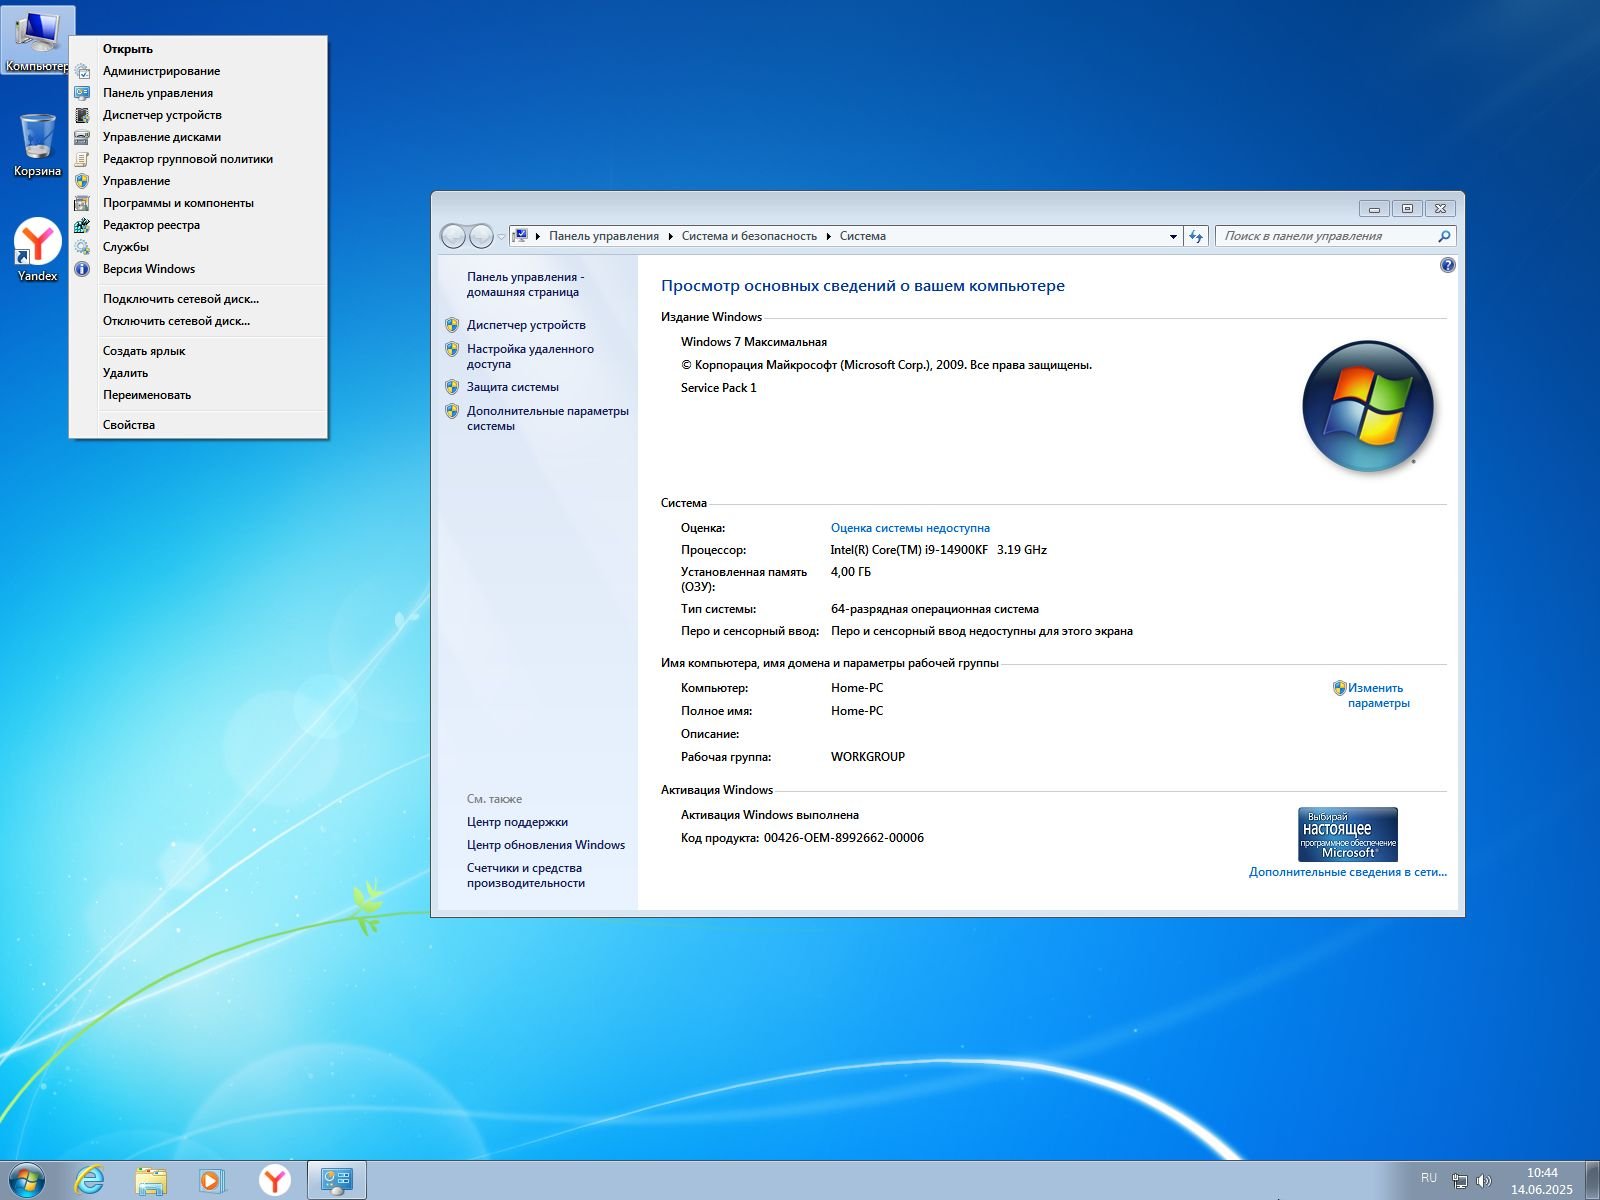Open Windows Explorer from the taskbar
This screenshot has width=1600, height=1200.
click(x=151, y=1180)
